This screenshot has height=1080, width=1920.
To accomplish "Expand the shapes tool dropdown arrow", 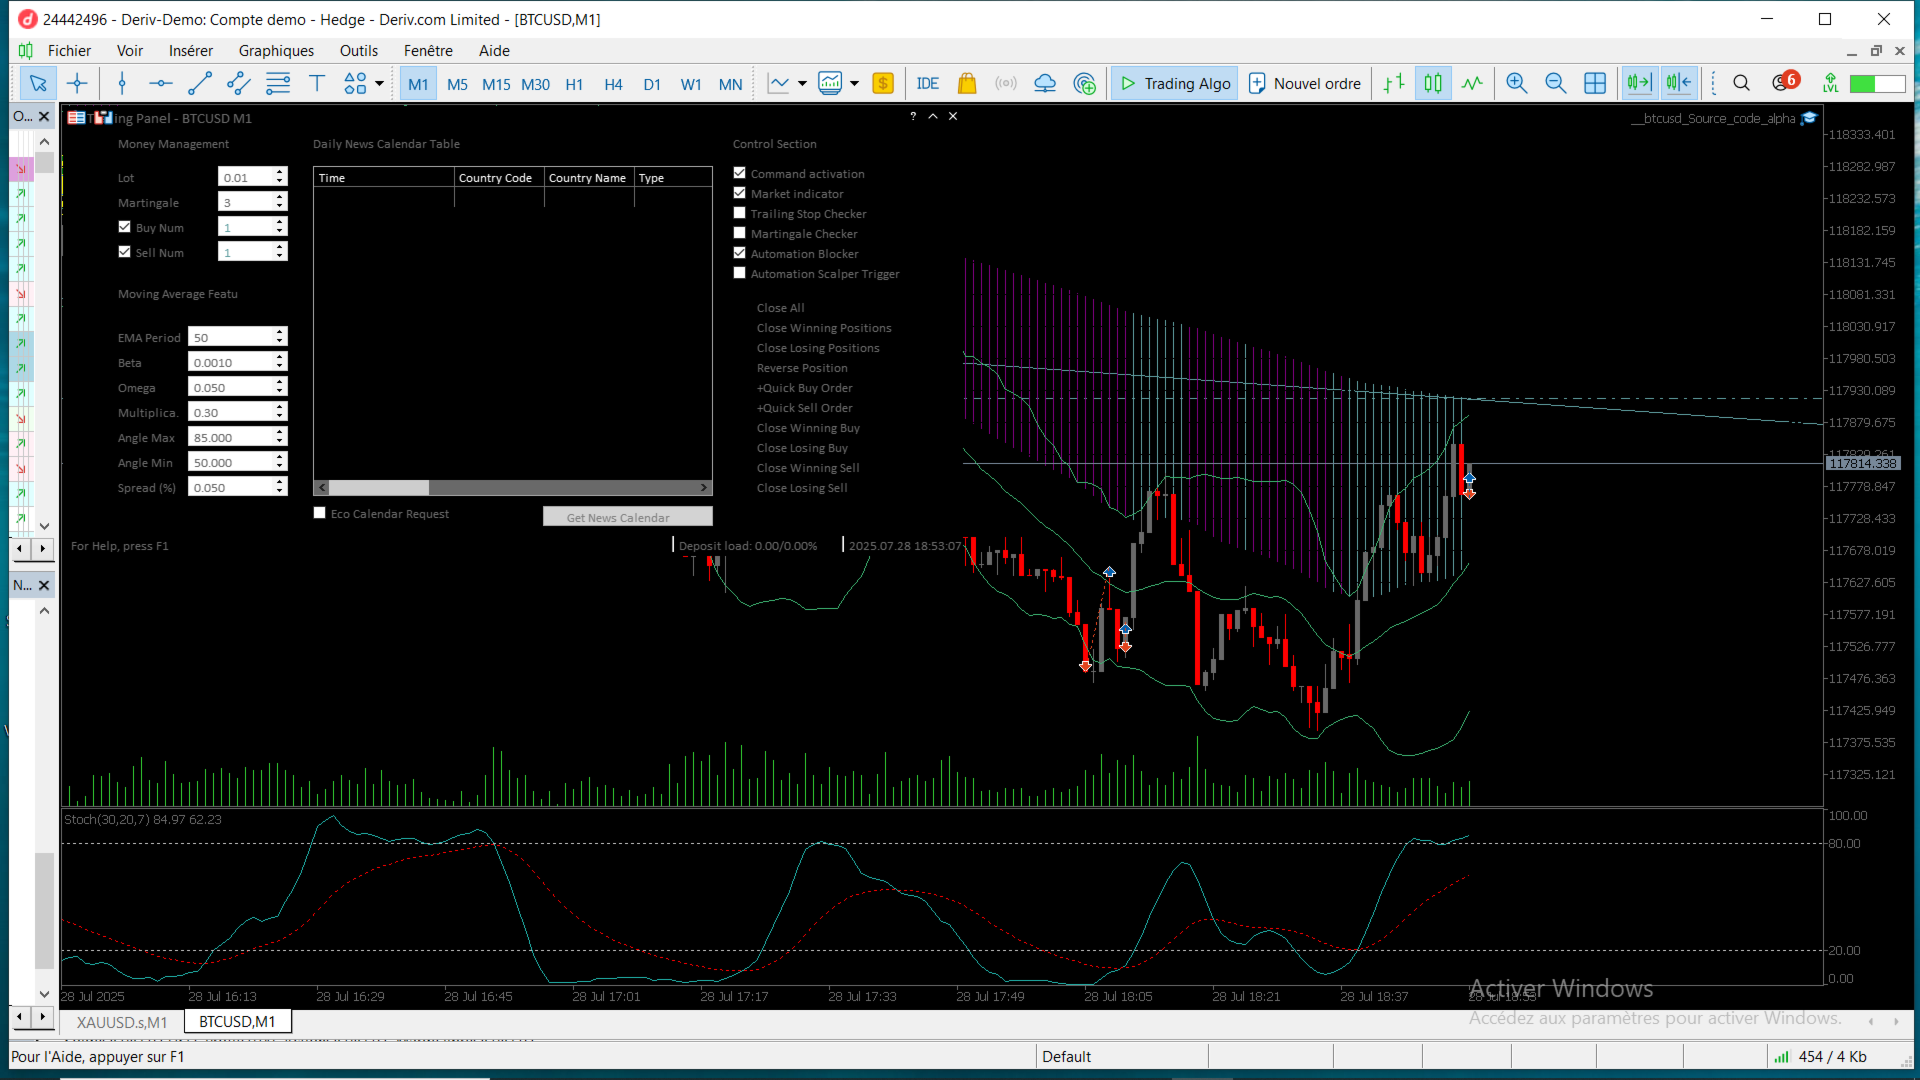I will pos(380,84).
